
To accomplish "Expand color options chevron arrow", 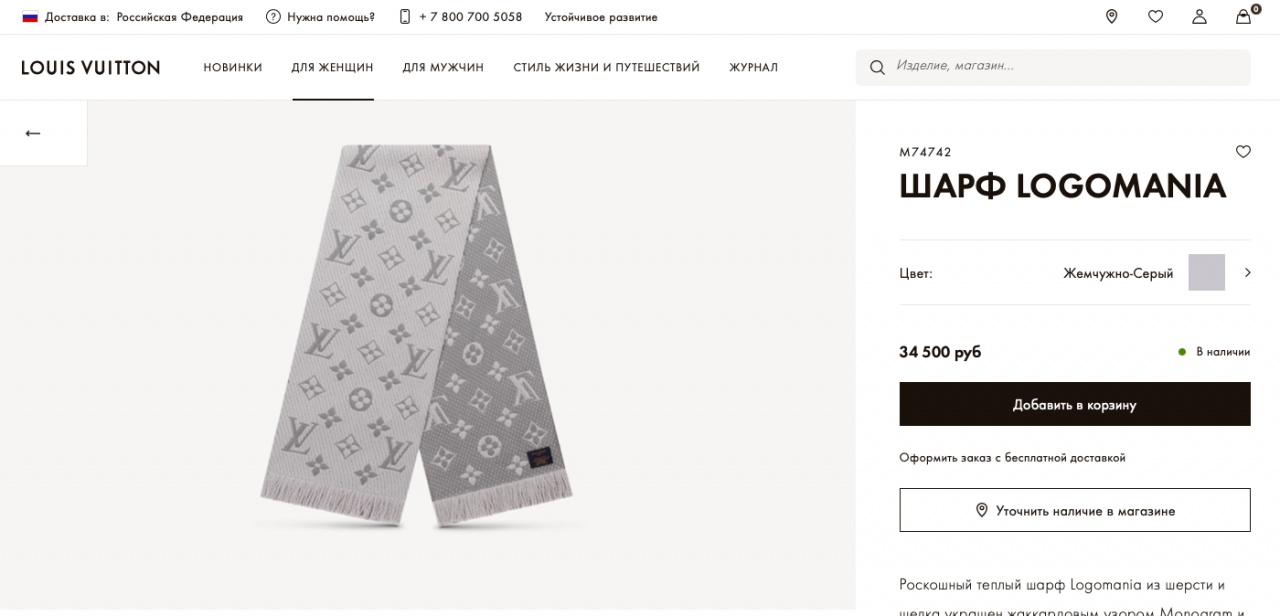I will (x=1247, y=273).
